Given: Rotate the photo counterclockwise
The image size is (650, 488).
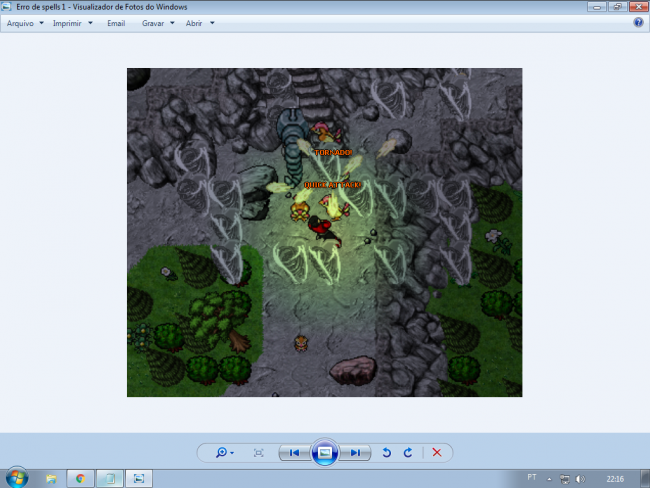Looking at the screenshot, I should (x=387, y=453).
